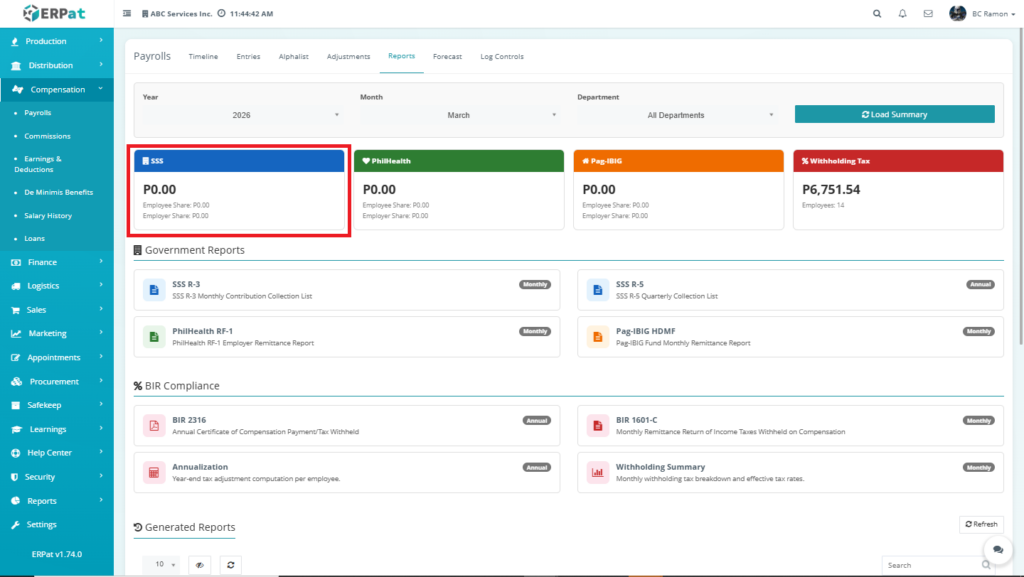Click the Refresh button for generated reports
Image resolution: width=1024 pixels, height=577 pixels.
[x=980, y=524]
